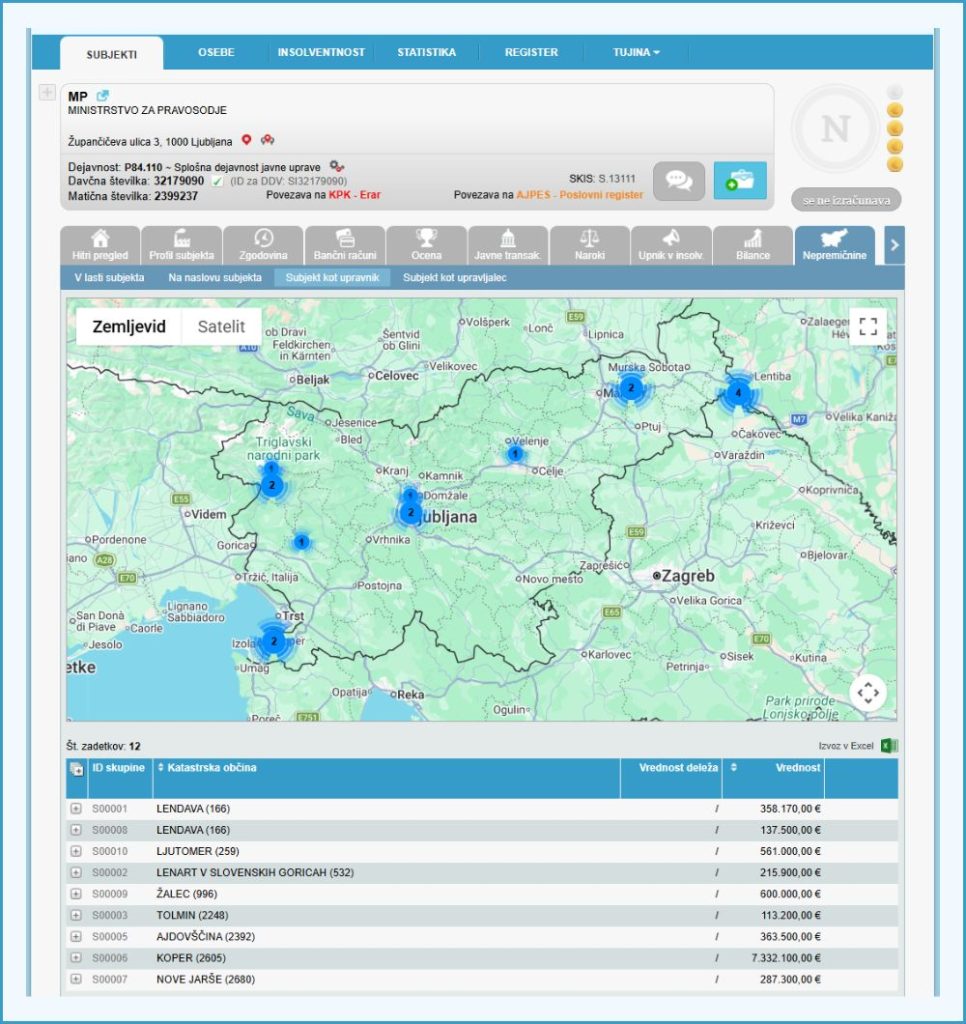Switch to the INSOLVENTNOST tab
This screenshot has width=966, height=1024.
(321, 52)
